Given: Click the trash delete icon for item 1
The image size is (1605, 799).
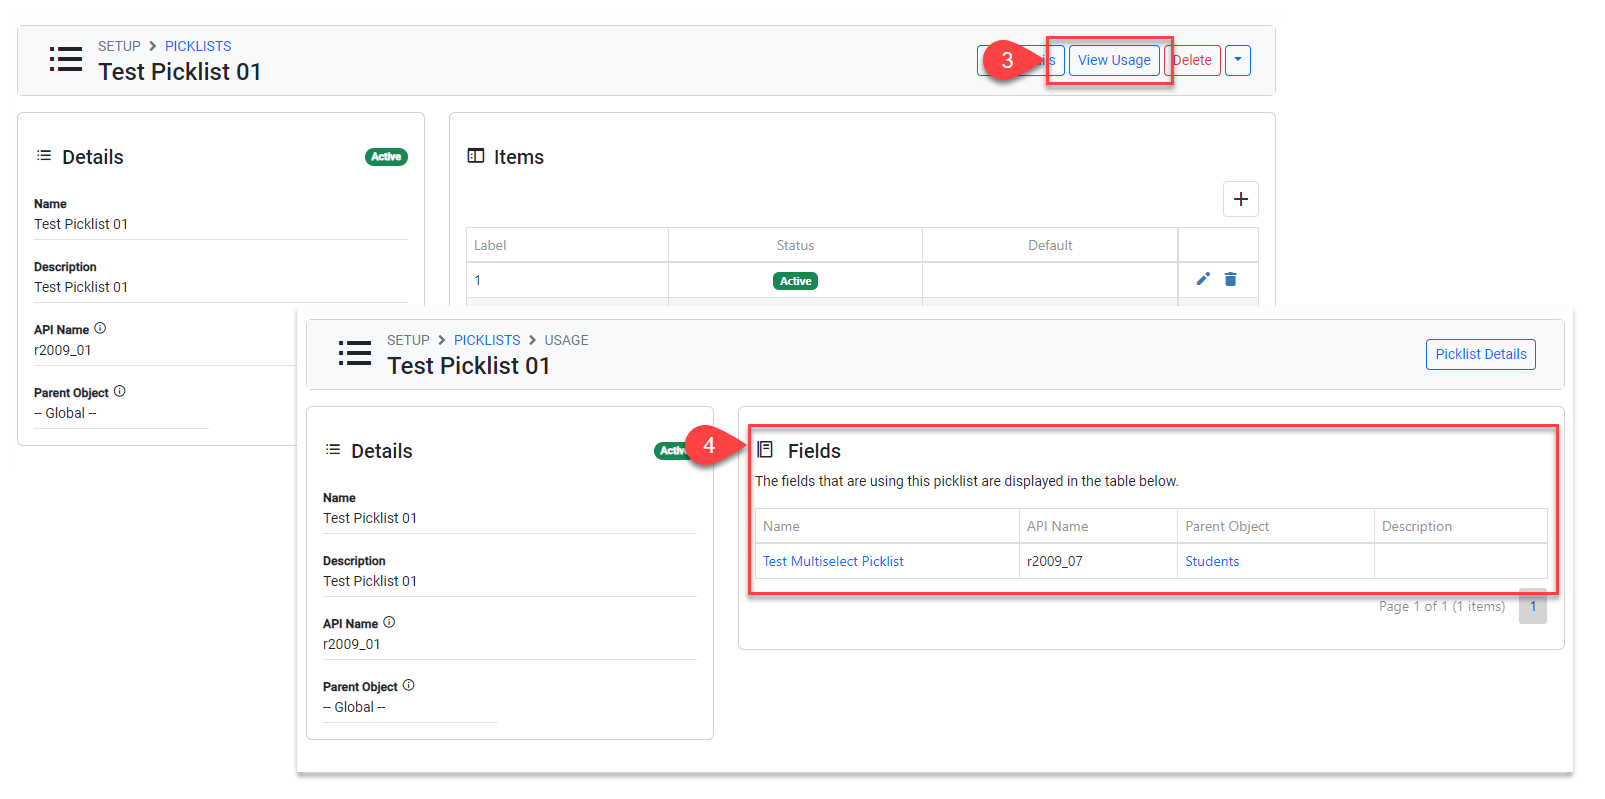Looking at the screenshot, I should [1231, 279].
